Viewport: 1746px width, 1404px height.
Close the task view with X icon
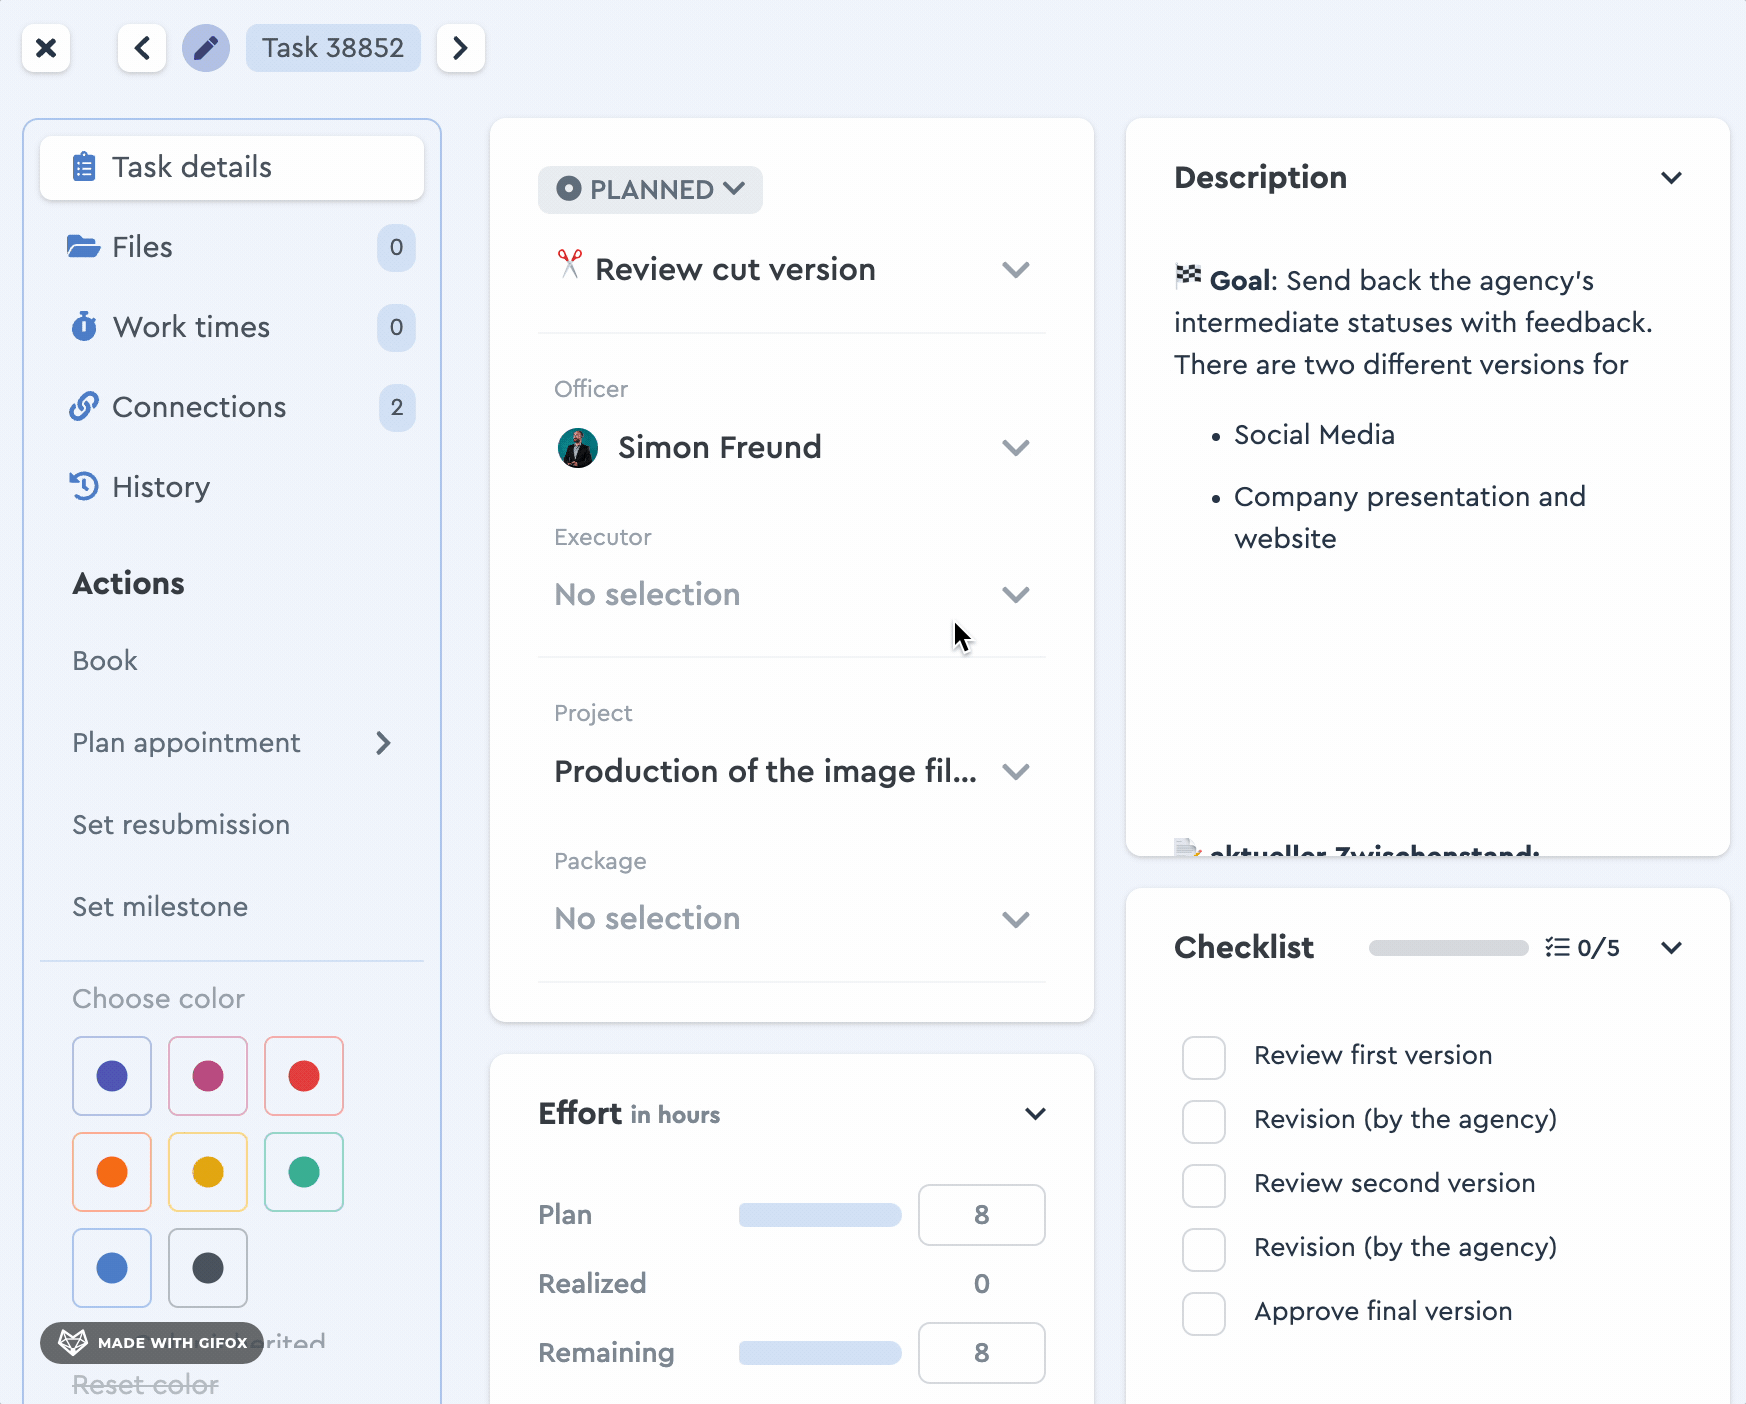click(46, 48)
